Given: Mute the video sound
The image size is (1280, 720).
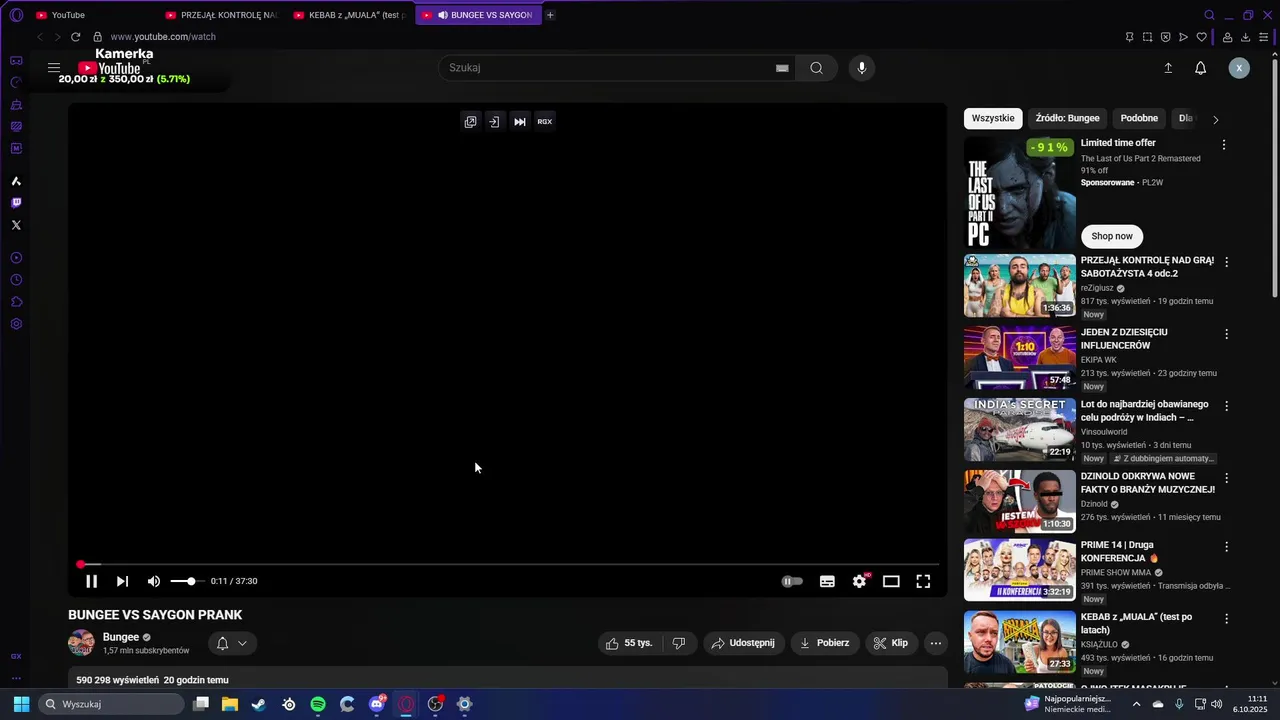Looking at the screenshot, I should point(154,581).
